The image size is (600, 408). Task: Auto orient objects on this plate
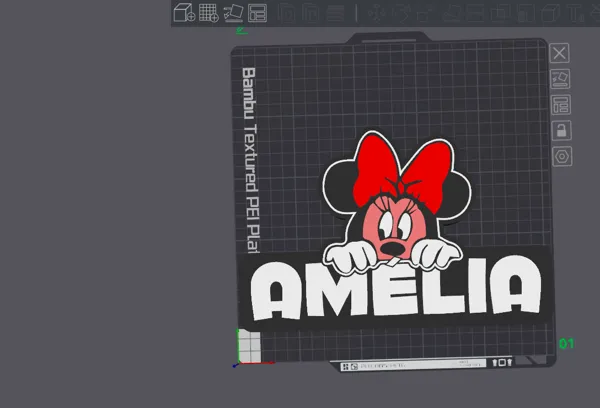pyautogui.click(x=560, y=79)
